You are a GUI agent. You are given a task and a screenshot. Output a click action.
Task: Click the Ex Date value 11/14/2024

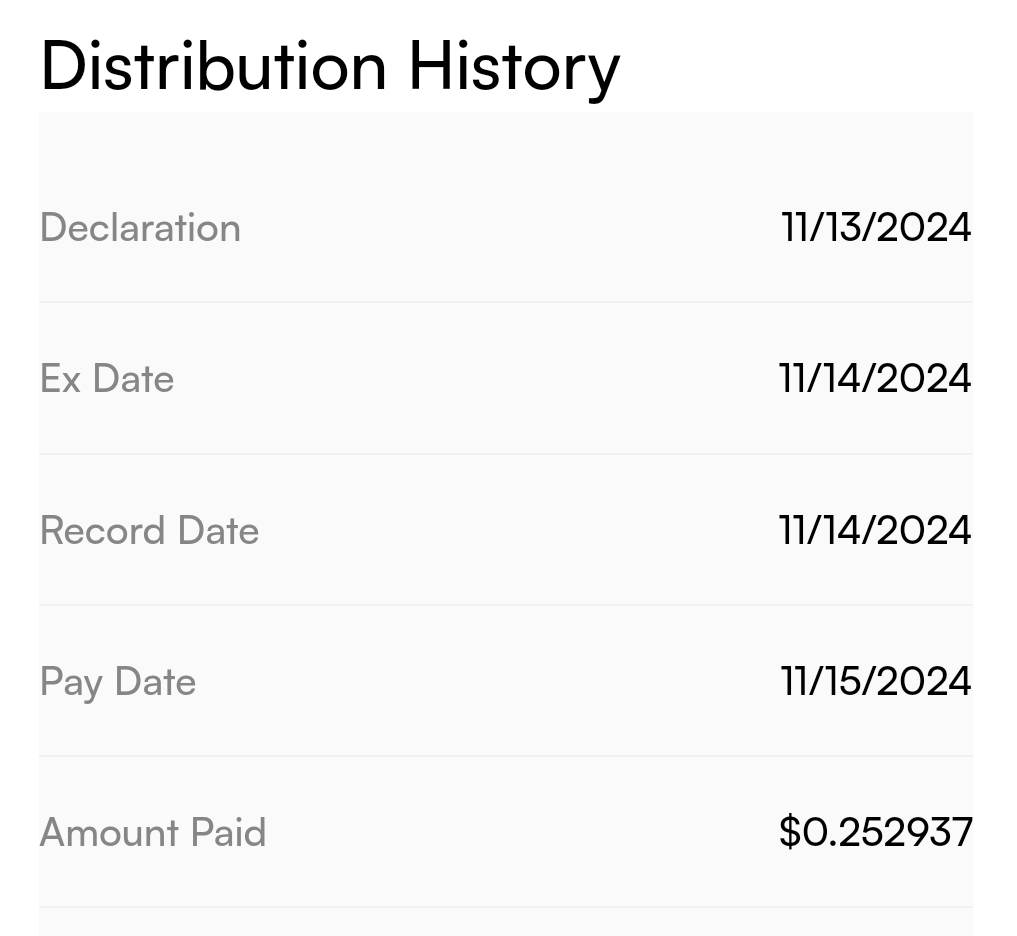(x=875, y=379)
